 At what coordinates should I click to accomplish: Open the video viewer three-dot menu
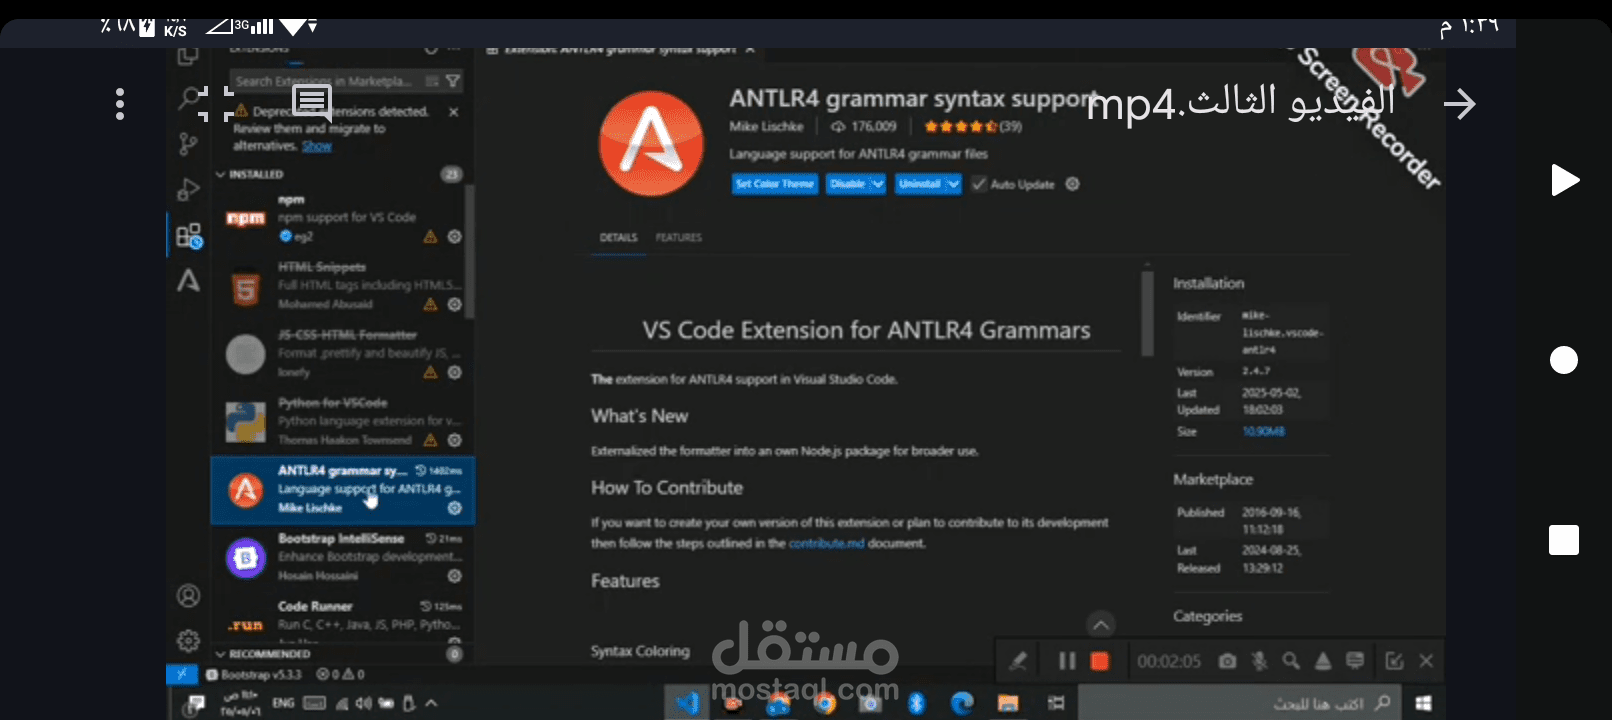coord(120,104)
